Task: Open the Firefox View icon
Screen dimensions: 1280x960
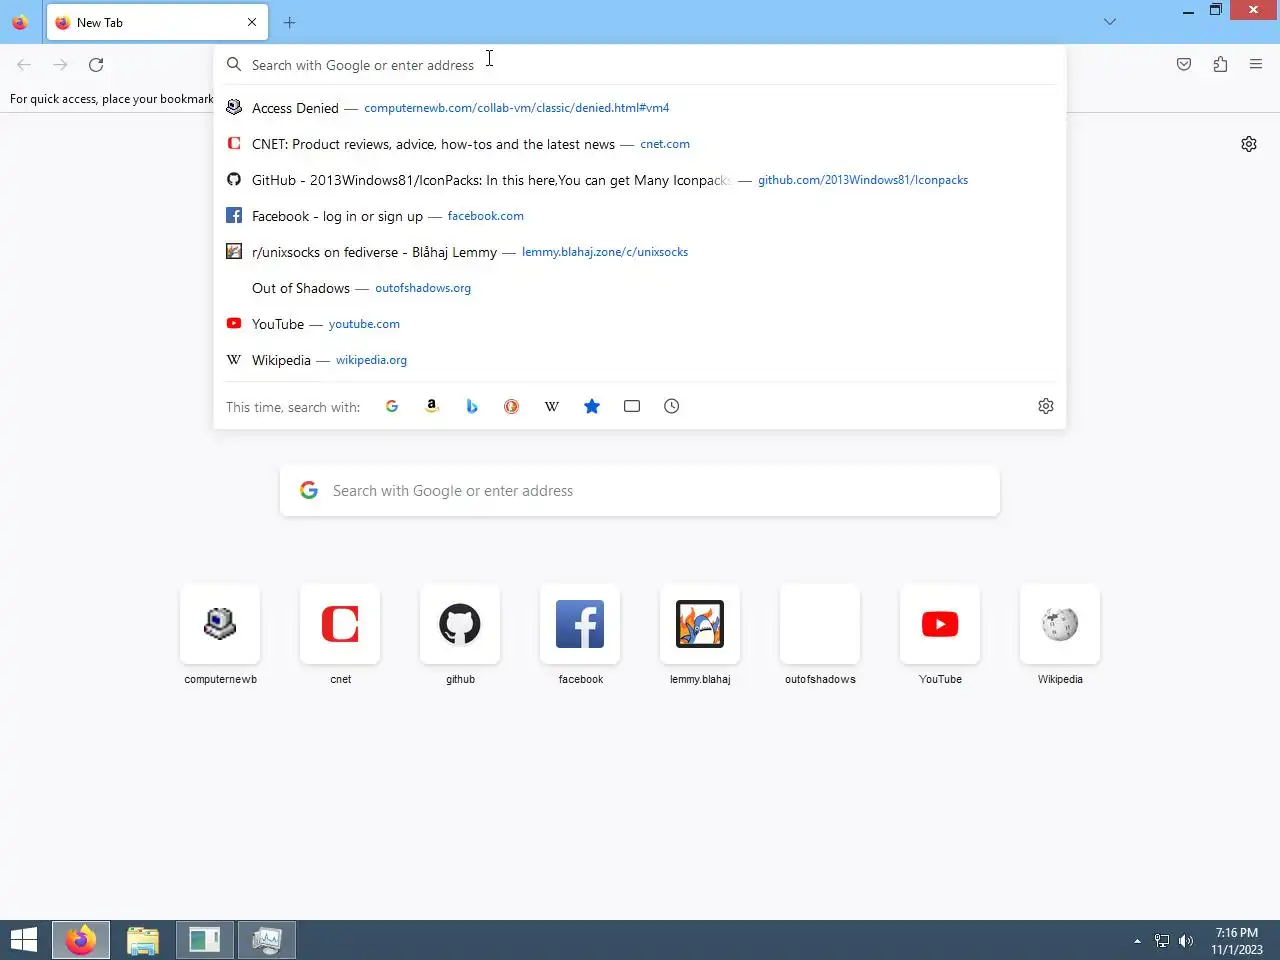Action: pos(20,22)
